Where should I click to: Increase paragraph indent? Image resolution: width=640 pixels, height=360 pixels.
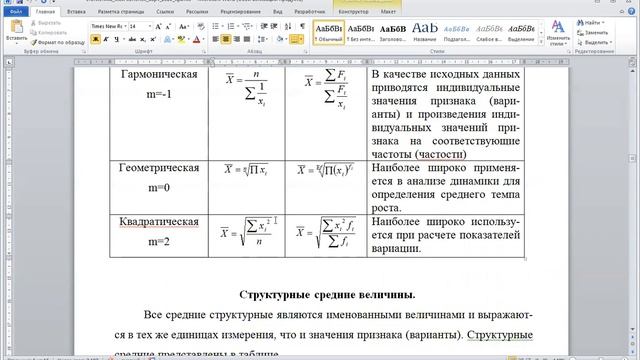(x=274, y=27)
